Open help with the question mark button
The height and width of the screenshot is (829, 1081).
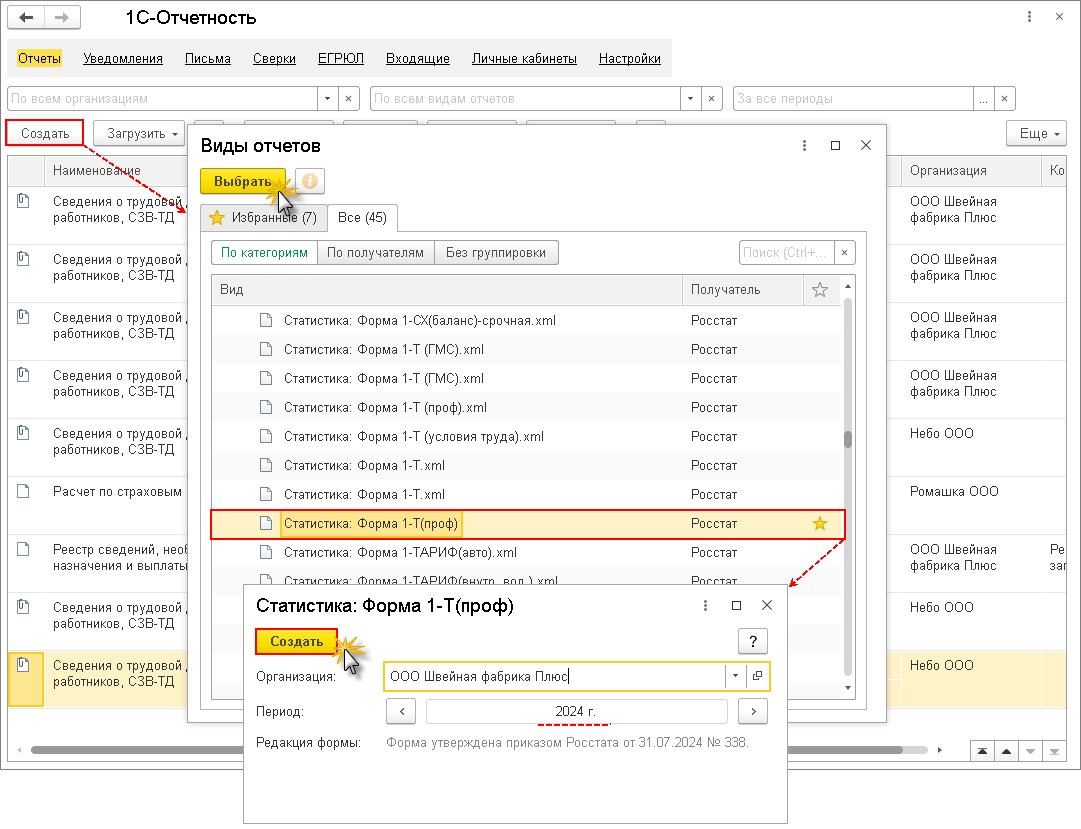753,641
